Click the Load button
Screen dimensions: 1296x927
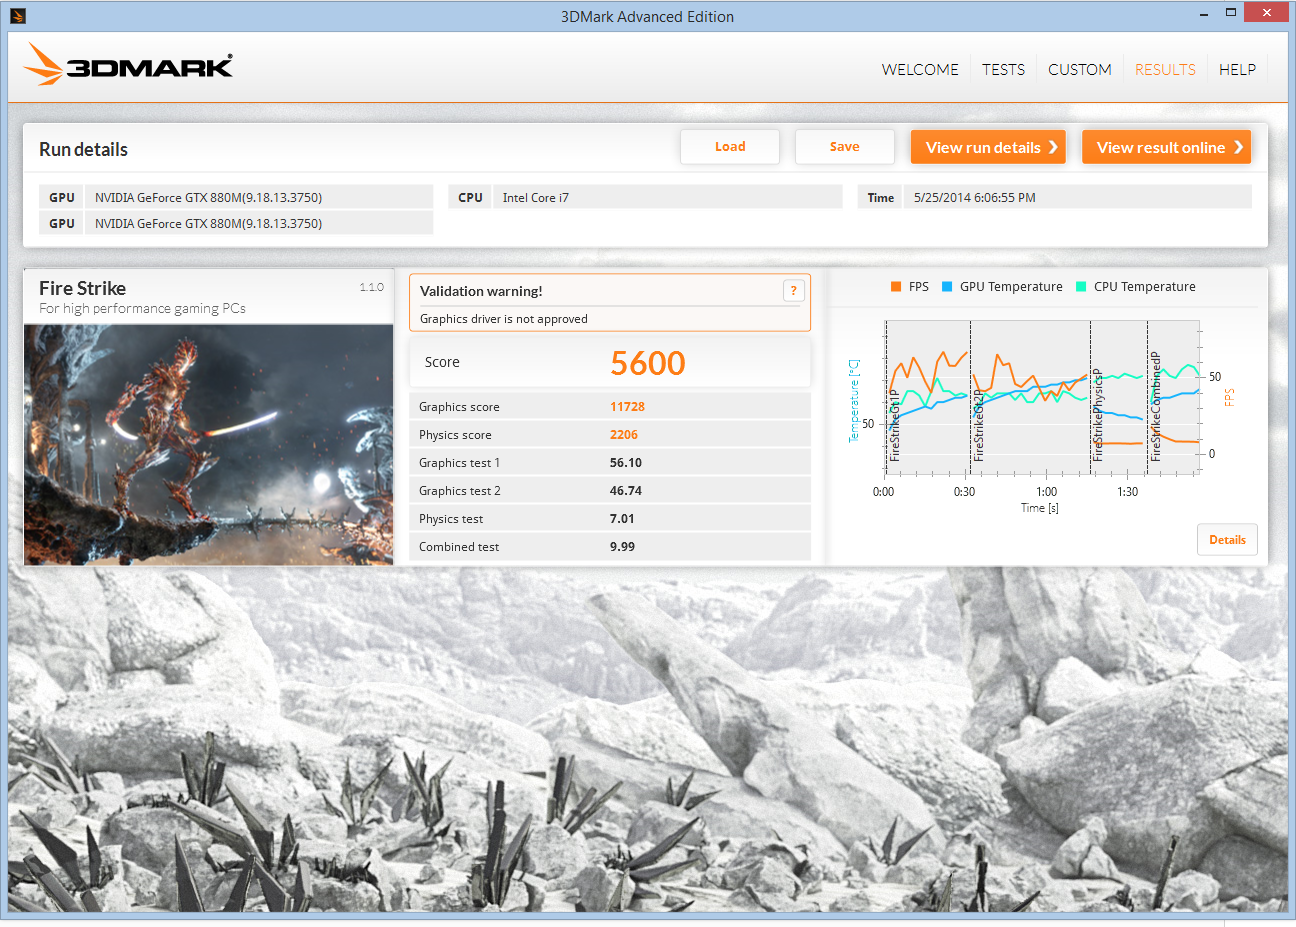pyautogui.click(x=730, y=147)
